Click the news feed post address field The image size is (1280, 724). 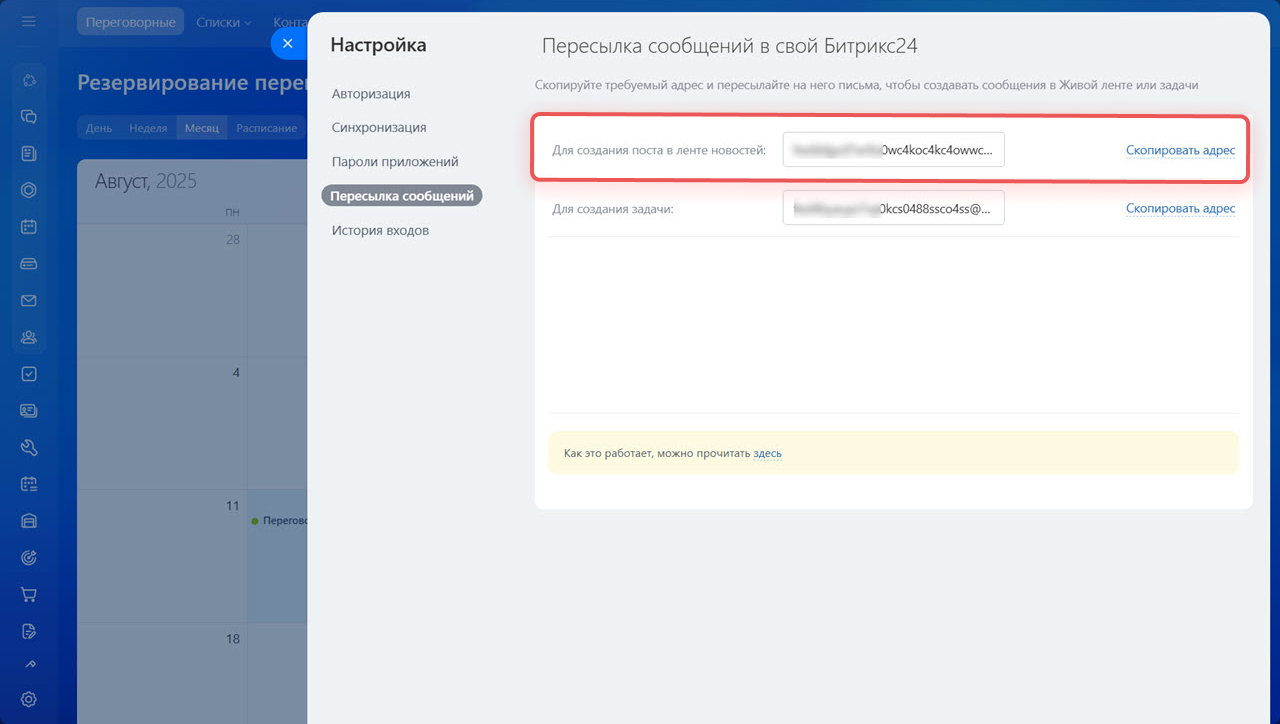(x=893, y=150)
